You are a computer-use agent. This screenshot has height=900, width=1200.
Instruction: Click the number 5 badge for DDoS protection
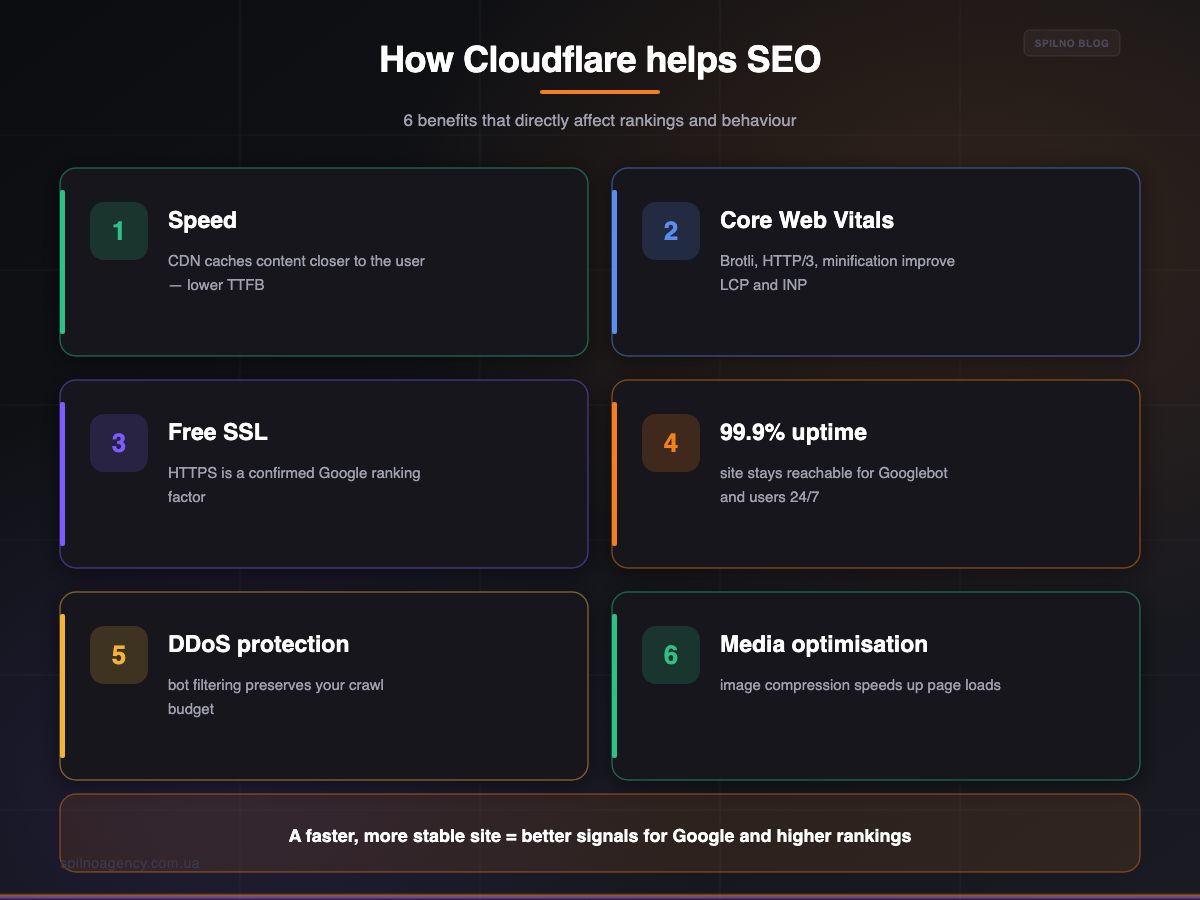pos(119,655)
